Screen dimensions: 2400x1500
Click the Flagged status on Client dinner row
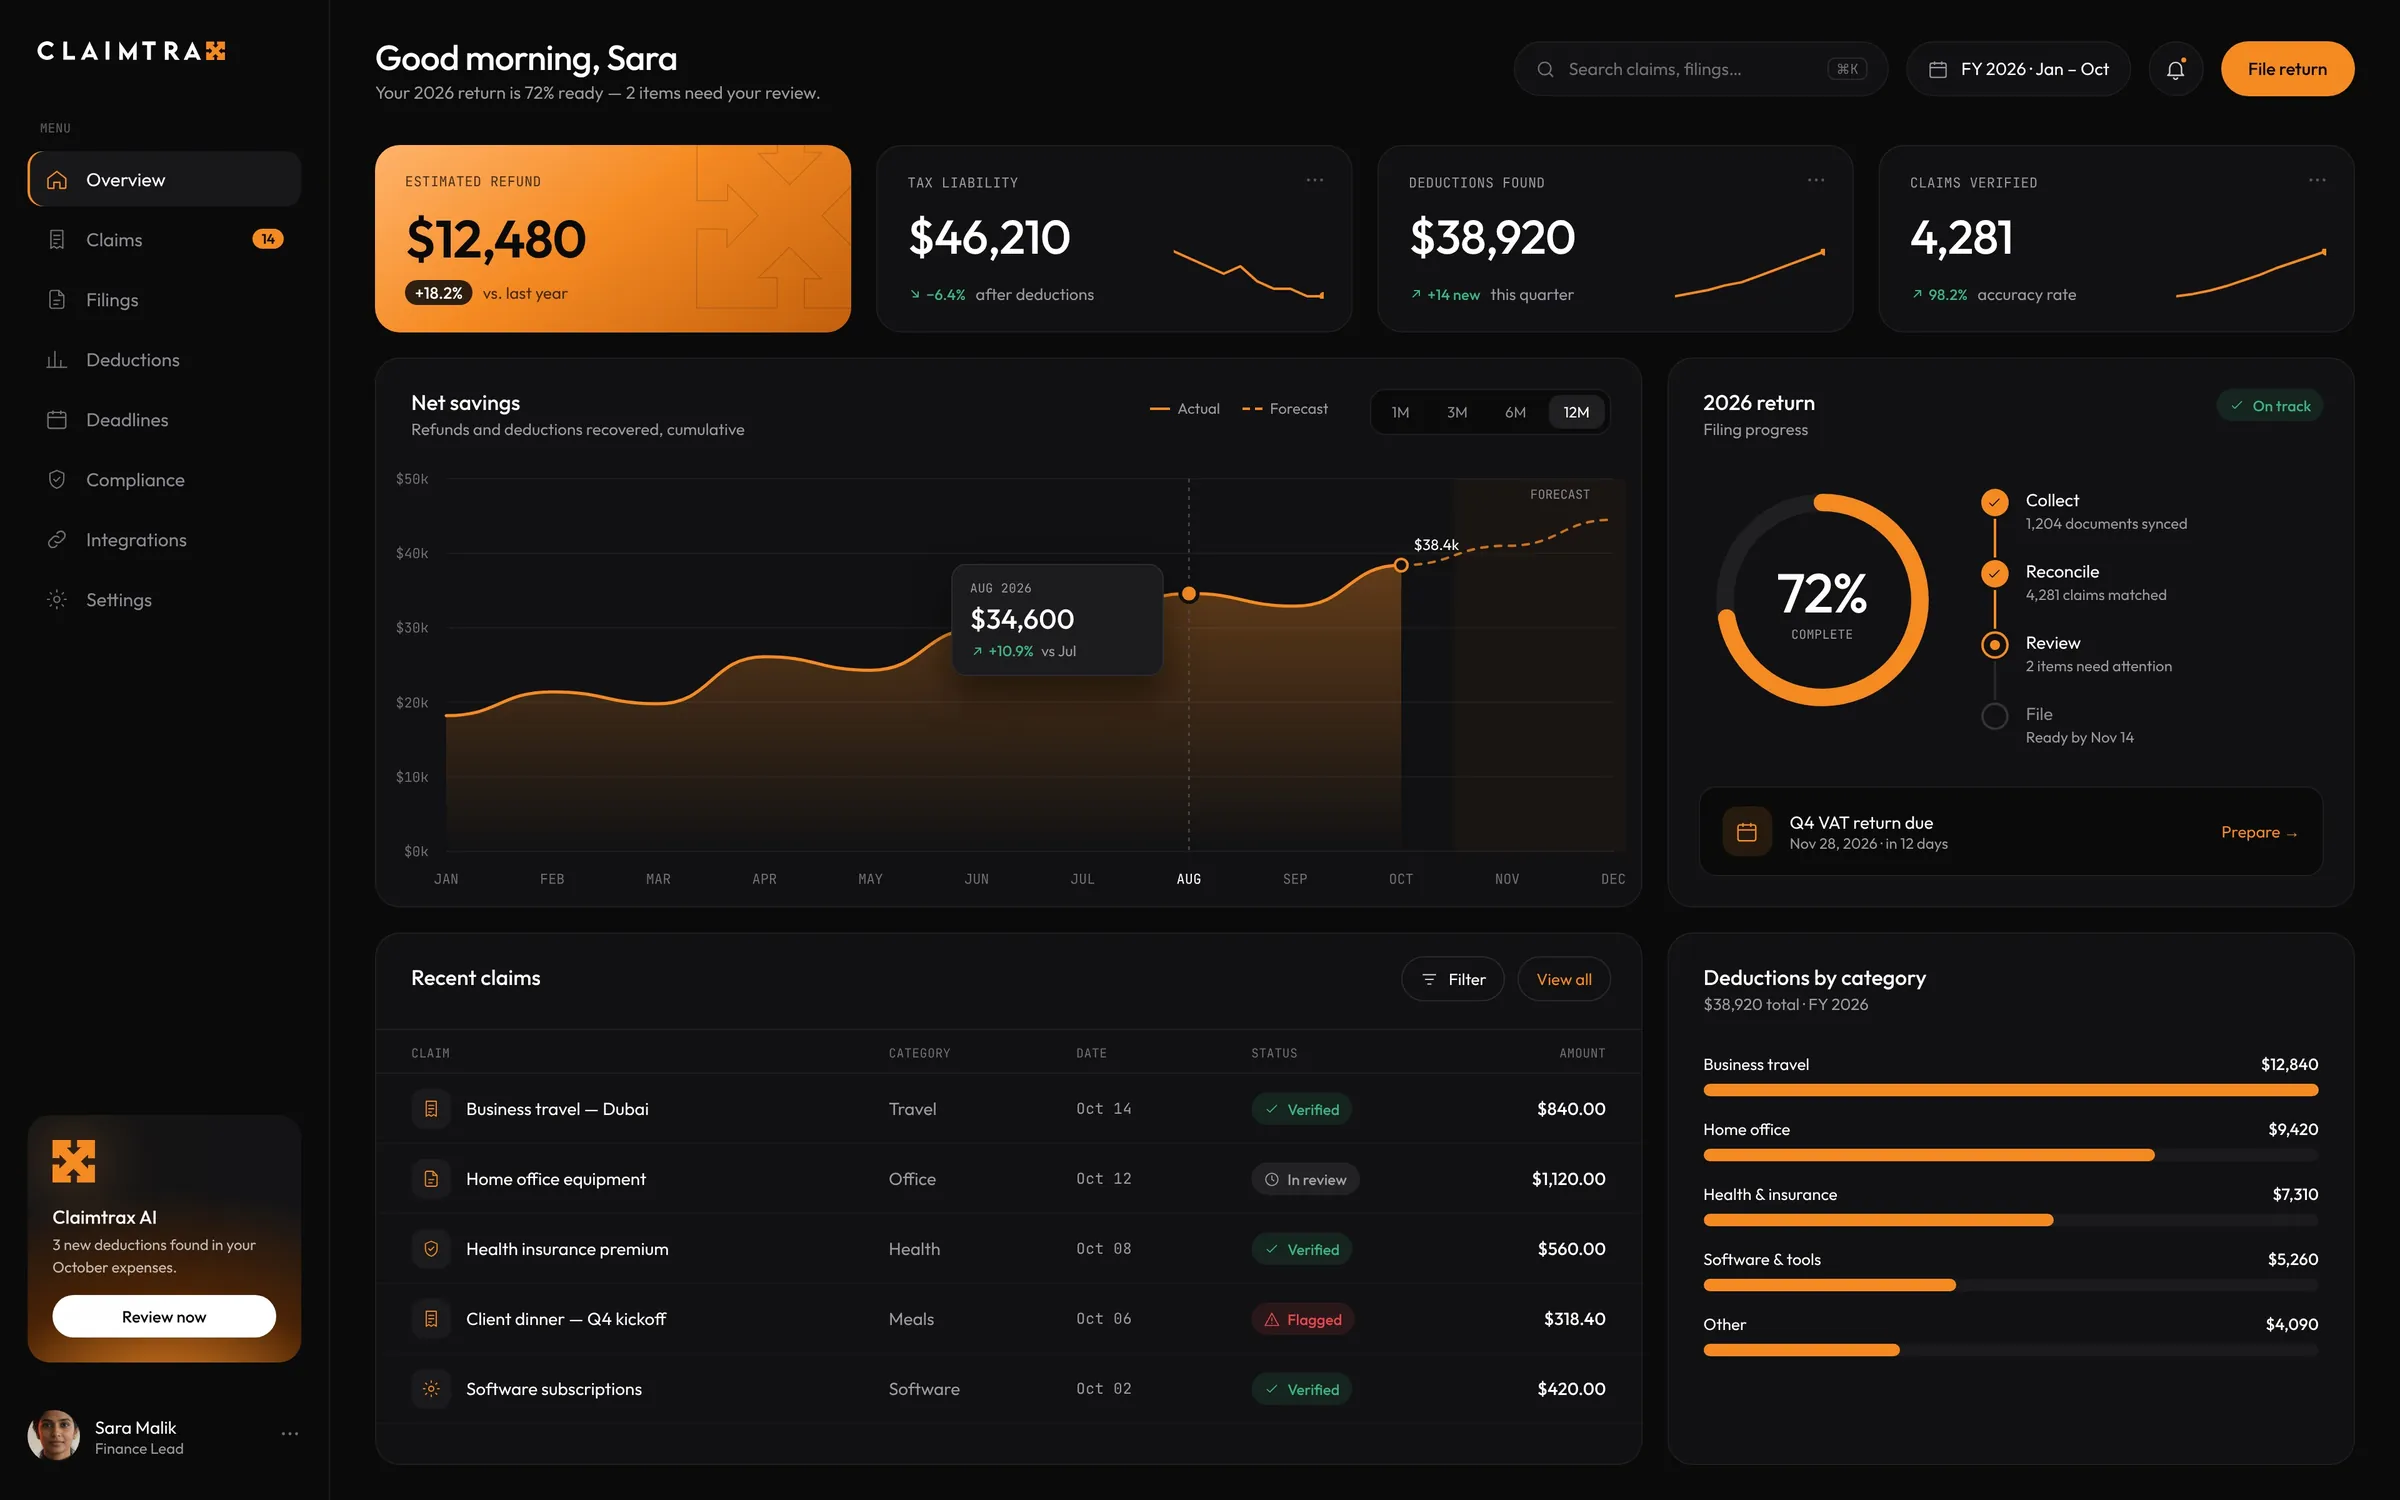(x=1303, y=1320)
